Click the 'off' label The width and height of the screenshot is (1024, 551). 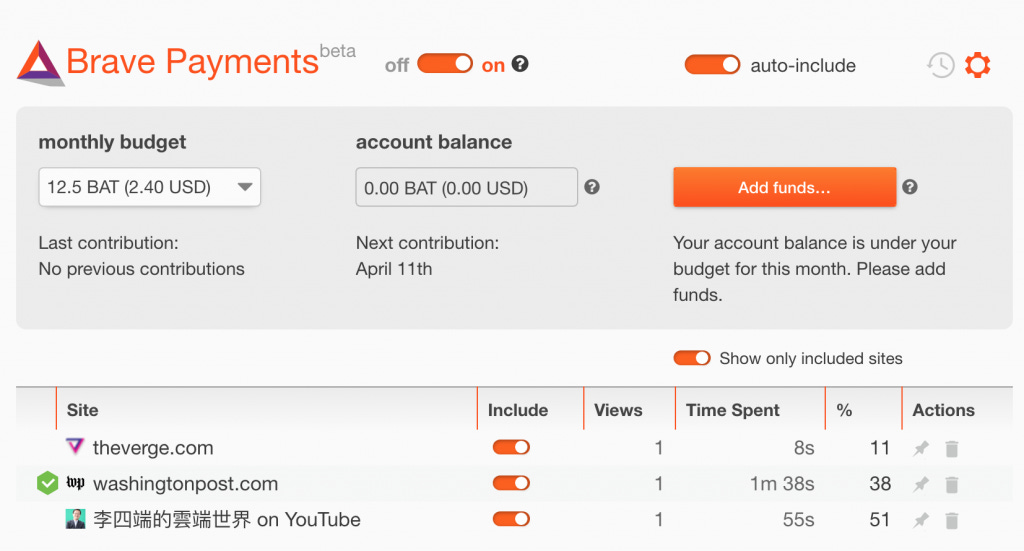pyautogui.click(x=396, y=65)
